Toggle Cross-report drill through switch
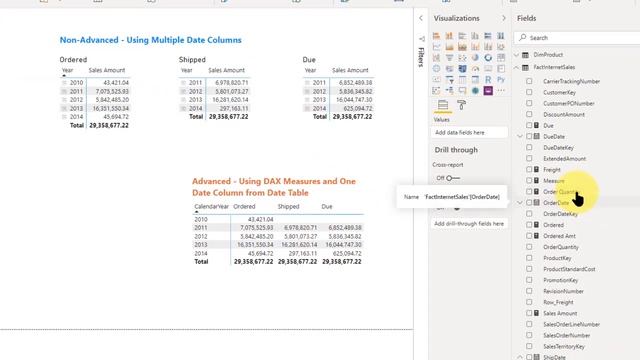Image resolution: width=640 pixels, height=360 pixels. 453,178
